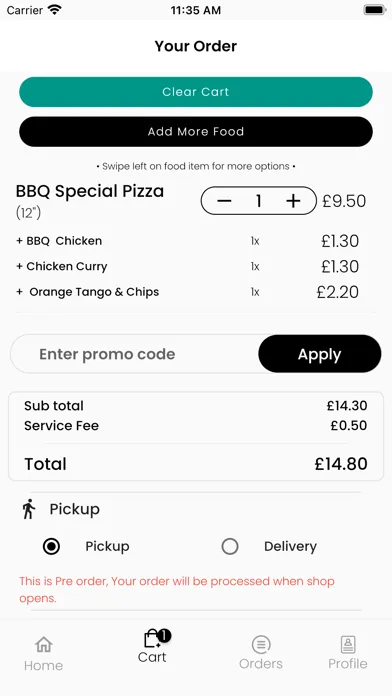Click the Chicken Curry add-on row
Image resolution: width=392 pixels, height=696 pixels.
pyautogui.click(x=187, y=266)
